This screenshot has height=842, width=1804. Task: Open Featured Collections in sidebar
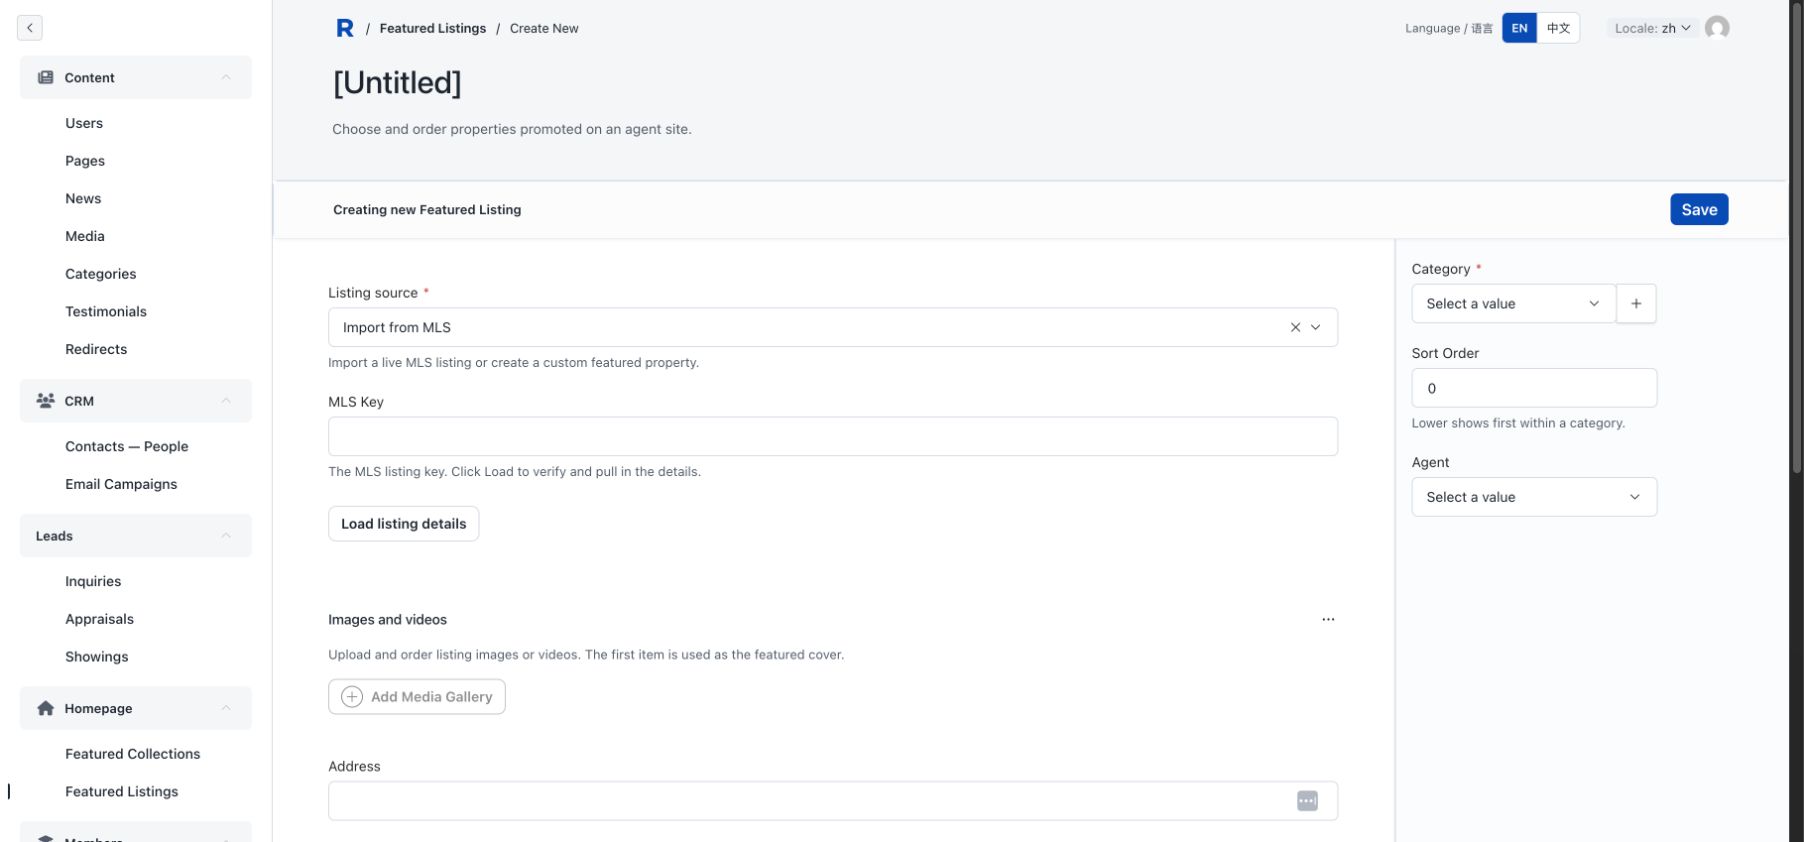133,754
